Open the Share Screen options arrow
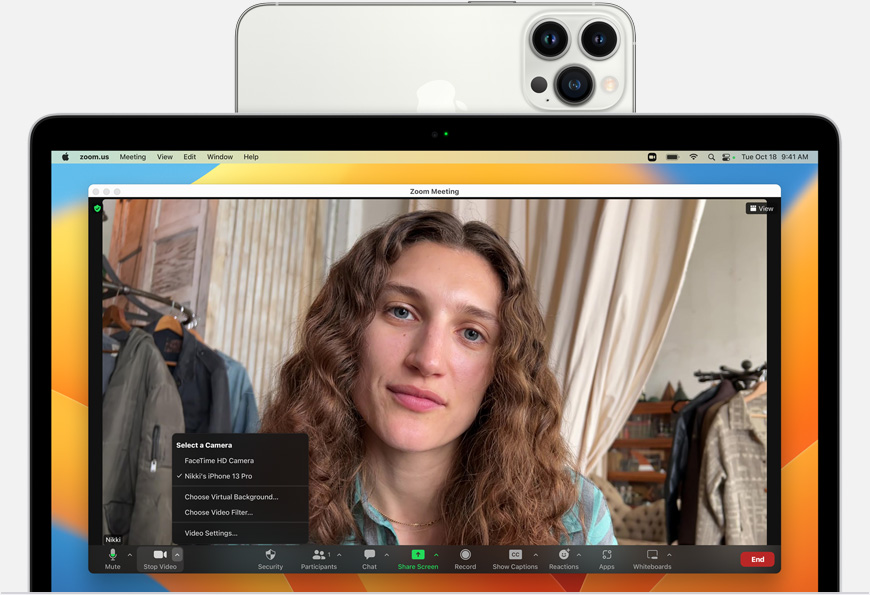 pyautogui.click(x=436, y=555)
